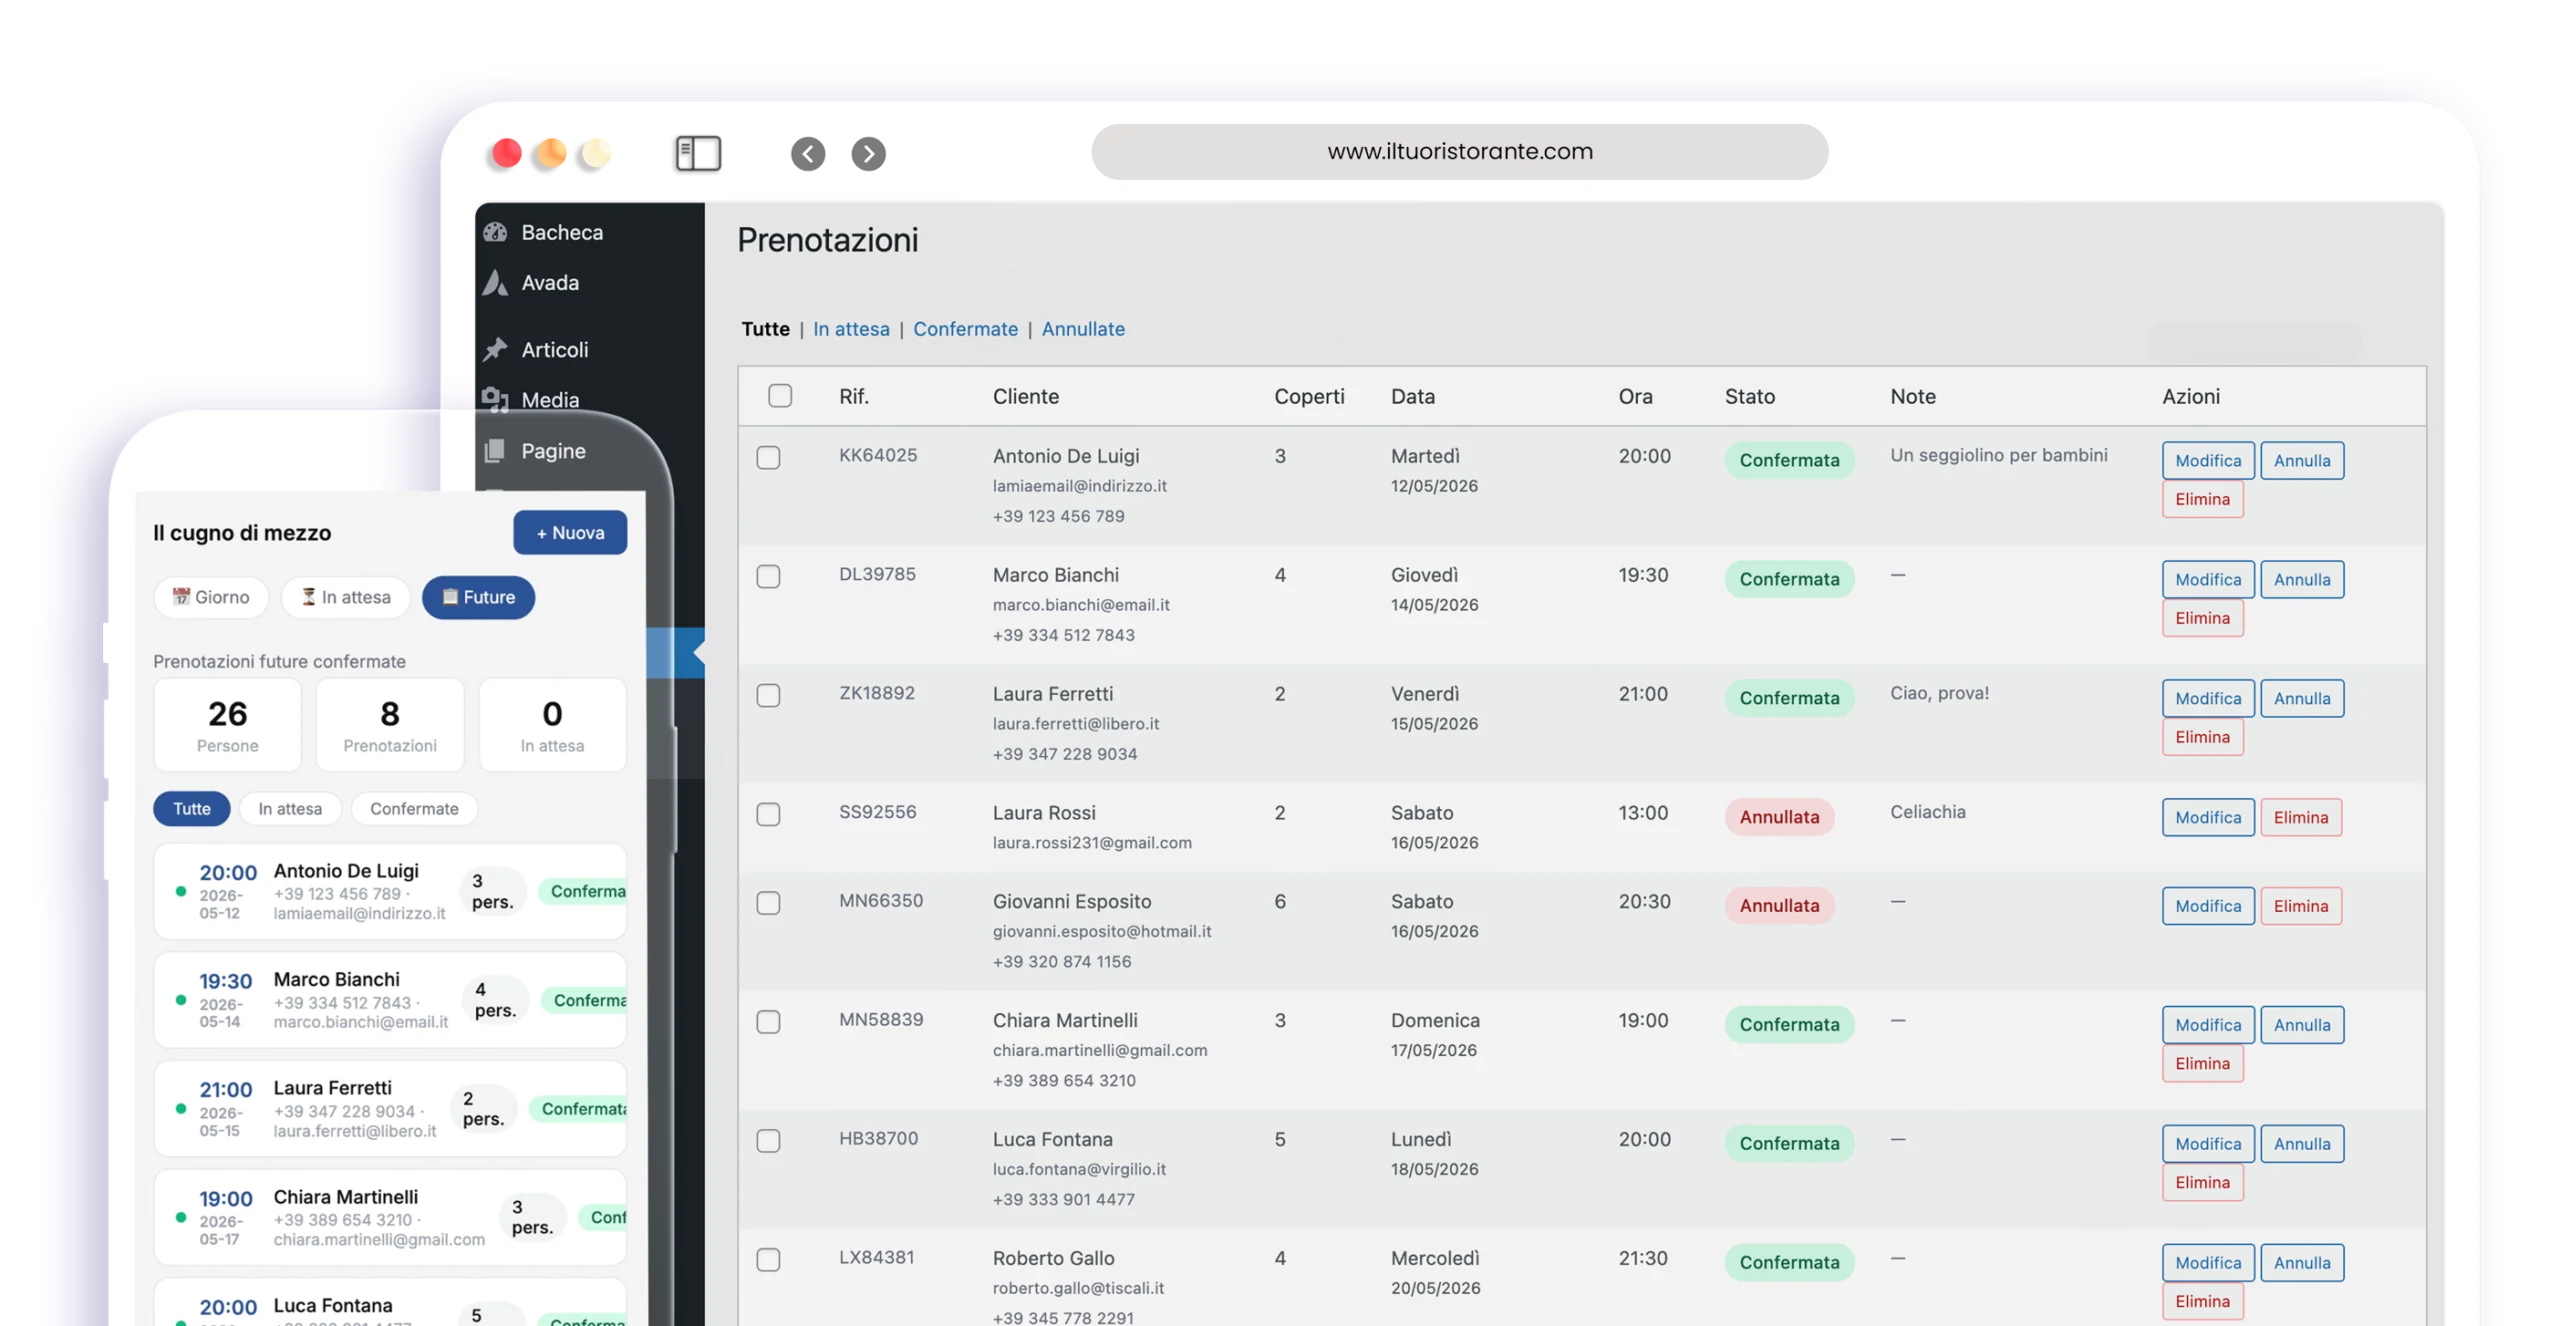Click the green status dot on Marco Bianchi card
The width and height of the screenshot is (2560, 1326).
[x=181, y=999]
